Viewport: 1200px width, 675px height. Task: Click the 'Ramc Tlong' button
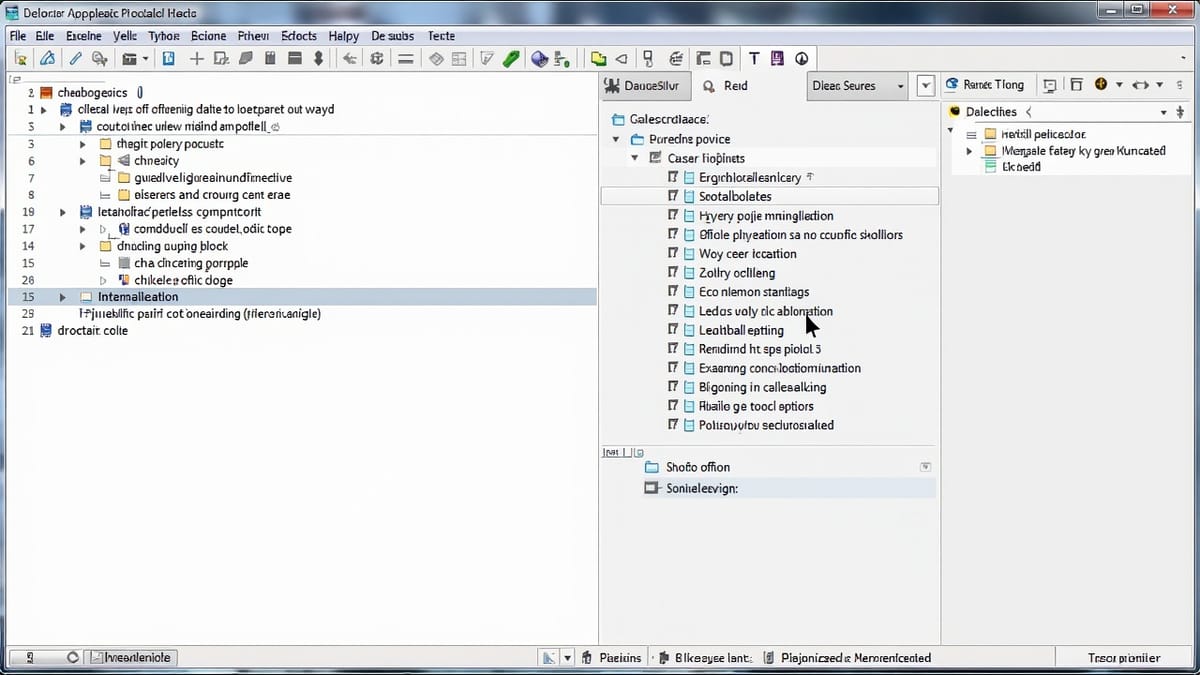986,85
